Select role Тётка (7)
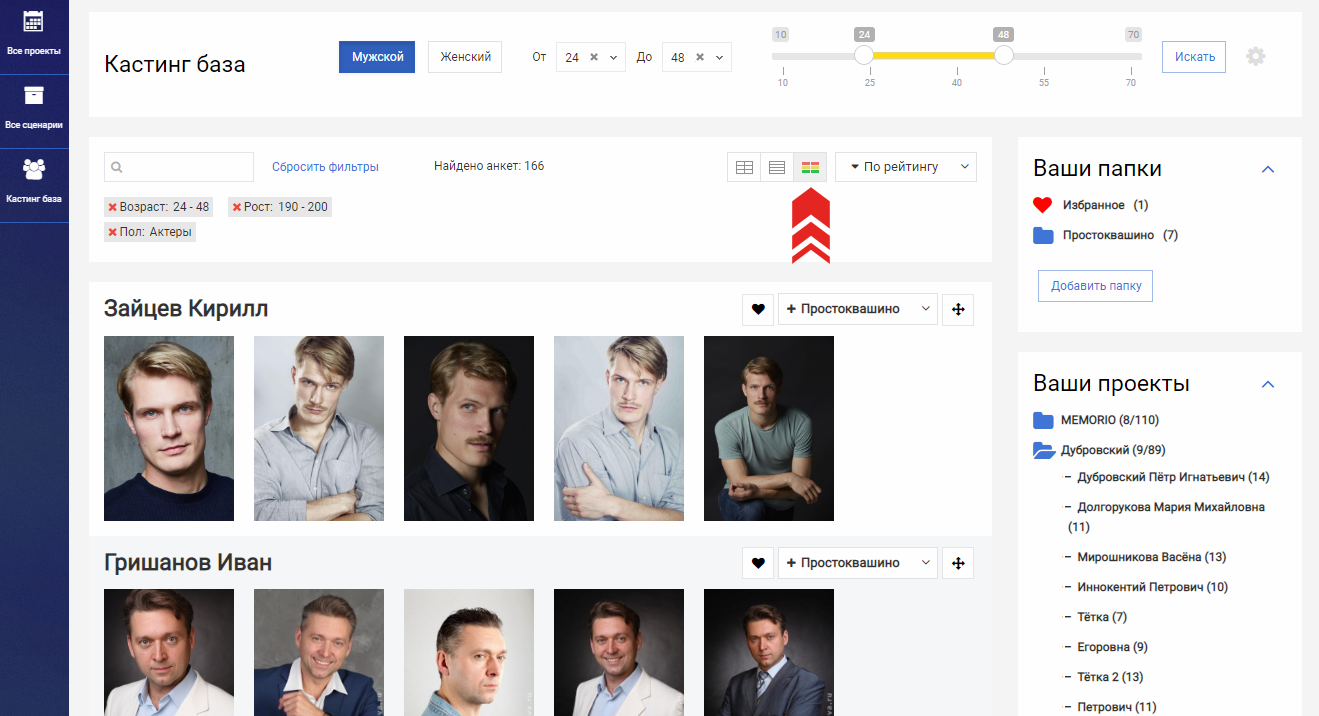This screenshot has height=716, width=1319. pos(1101,617)
